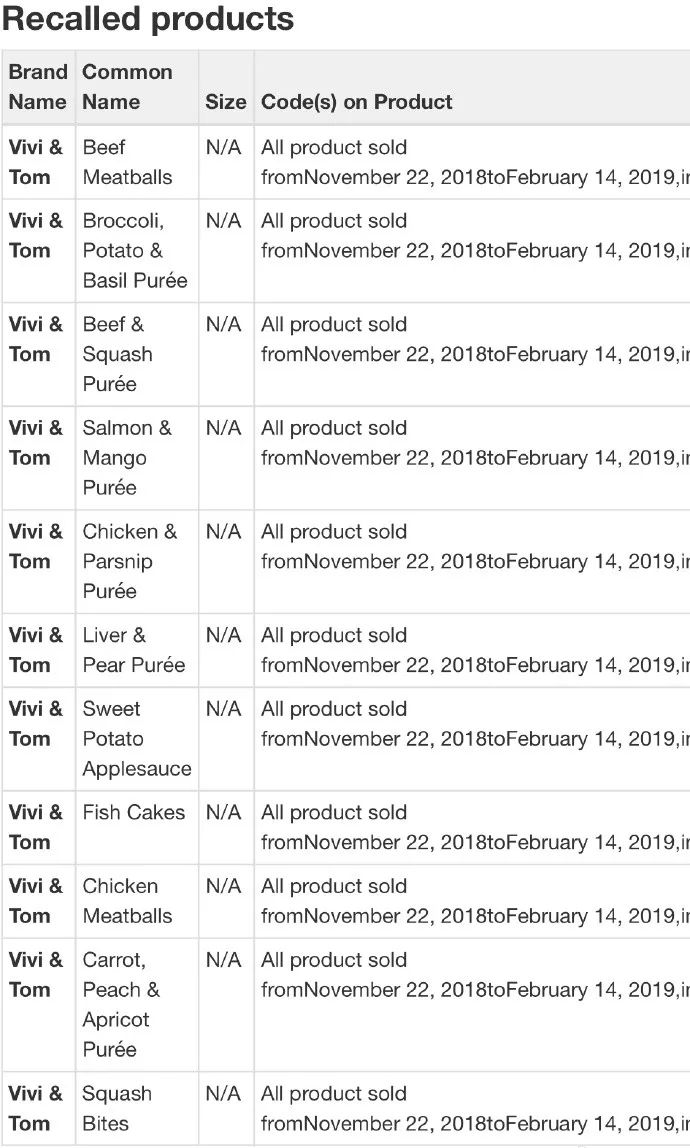Image resolution: width=690 pixels, height=1148 pixels.
Task: Select the "Squash Bites" product name
Action: [x=117, y=1108]
